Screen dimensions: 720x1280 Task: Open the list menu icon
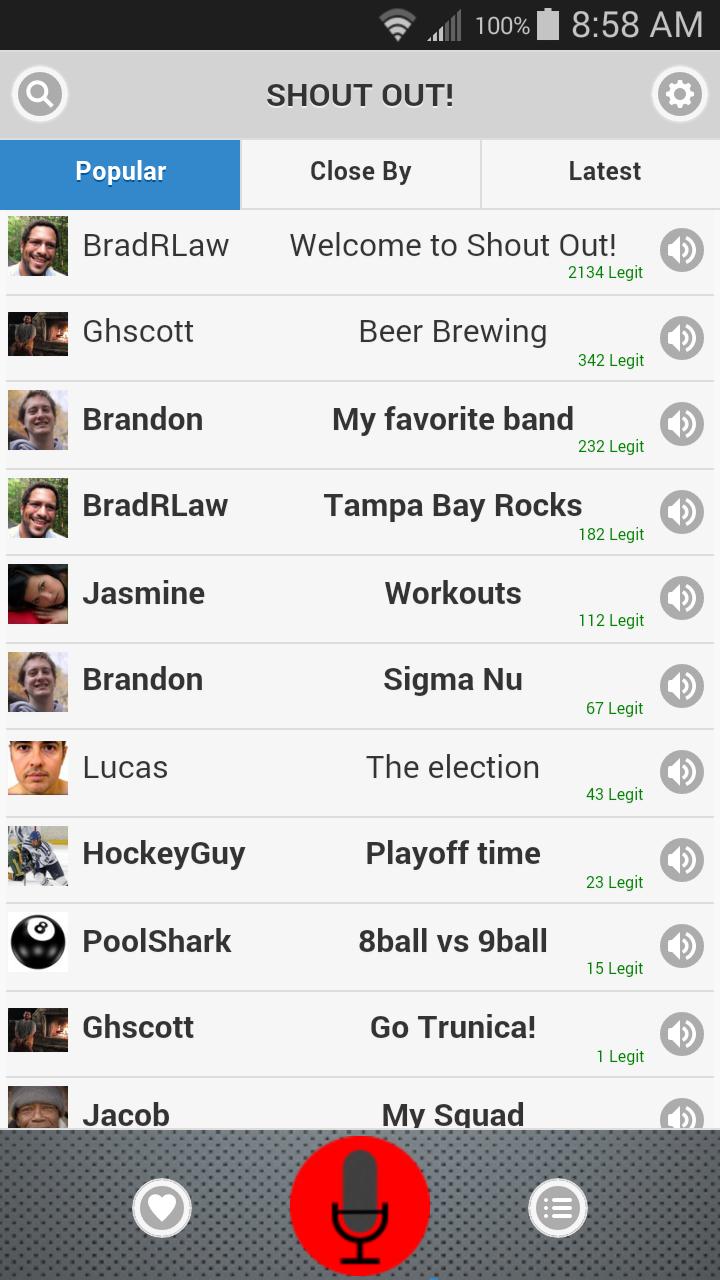[557, 1208]
